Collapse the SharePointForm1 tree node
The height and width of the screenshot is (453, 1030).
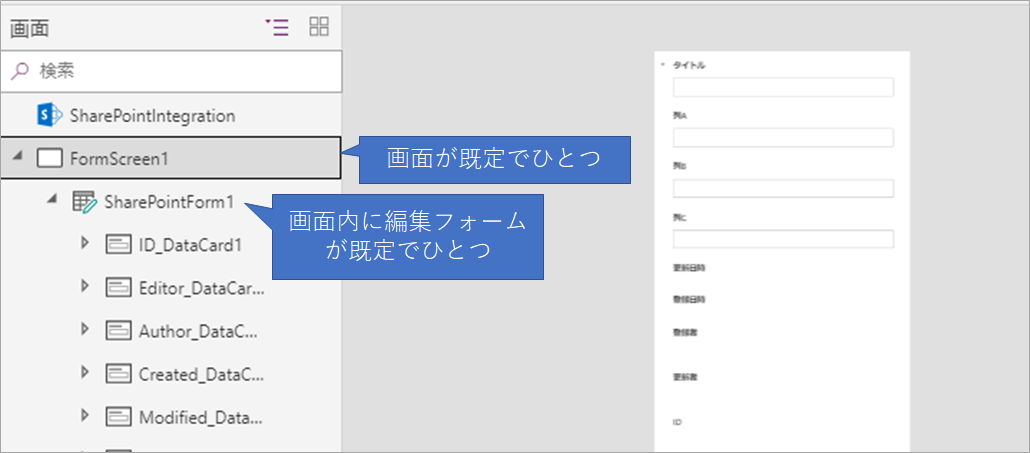pyautogui.click(x=52, y=201)
